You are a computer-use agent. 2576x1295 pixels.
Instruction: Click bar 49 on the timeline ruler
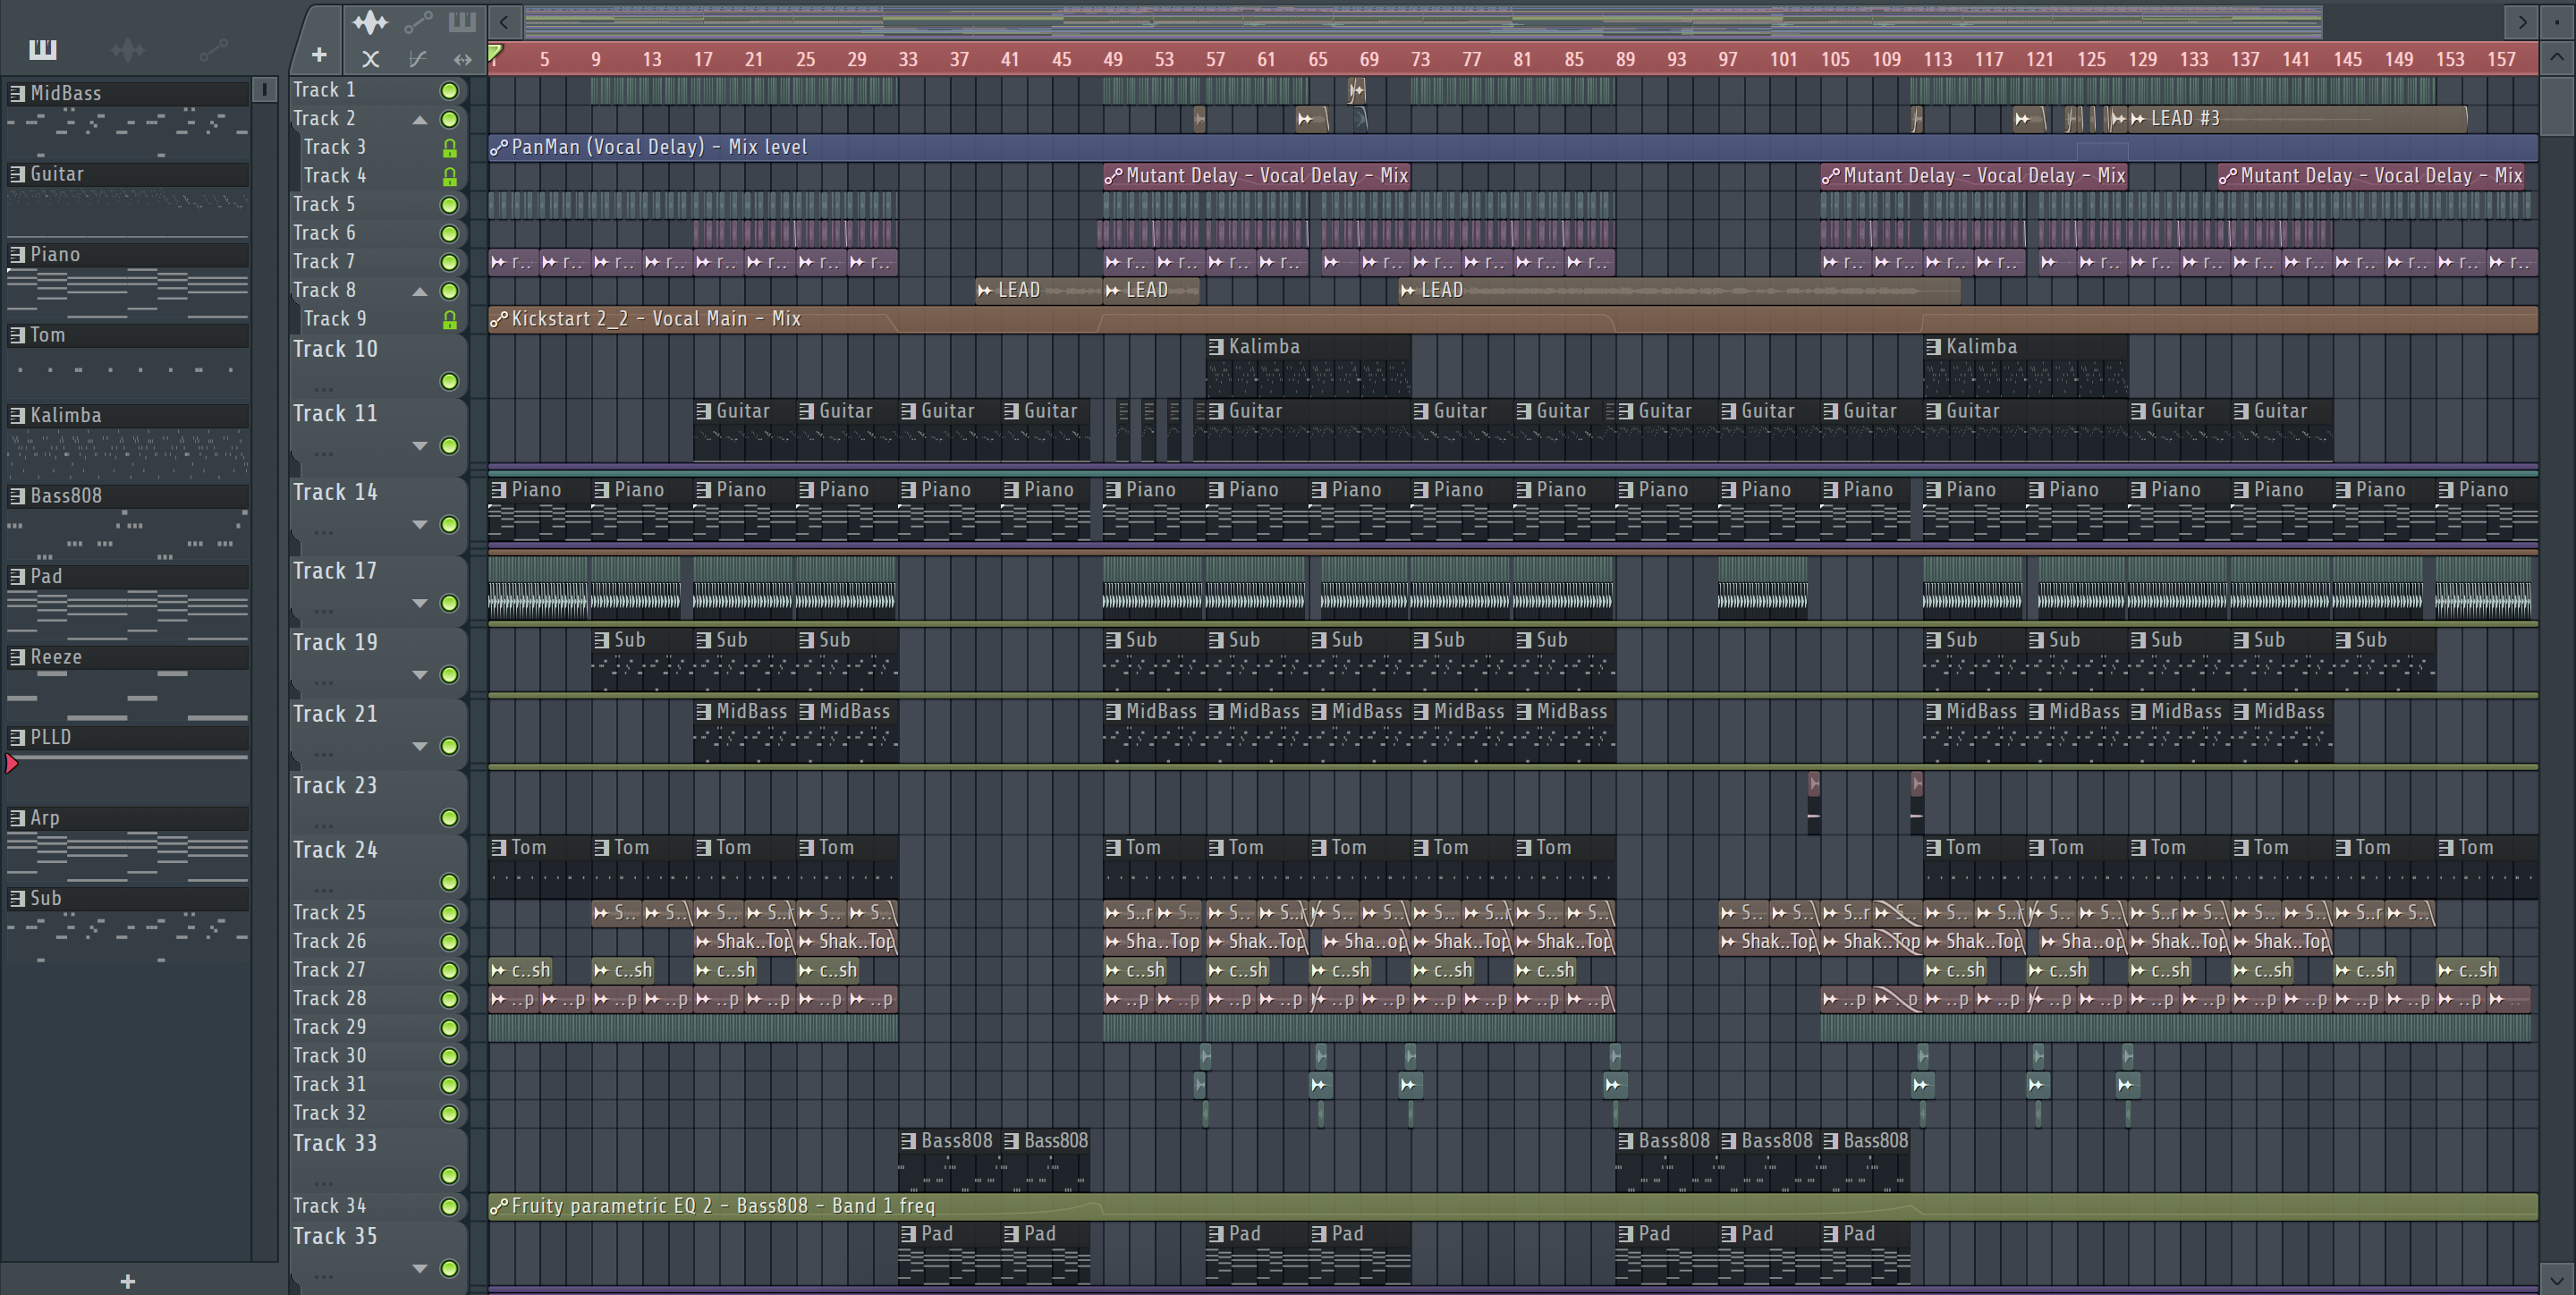(x=1112, y=59)
